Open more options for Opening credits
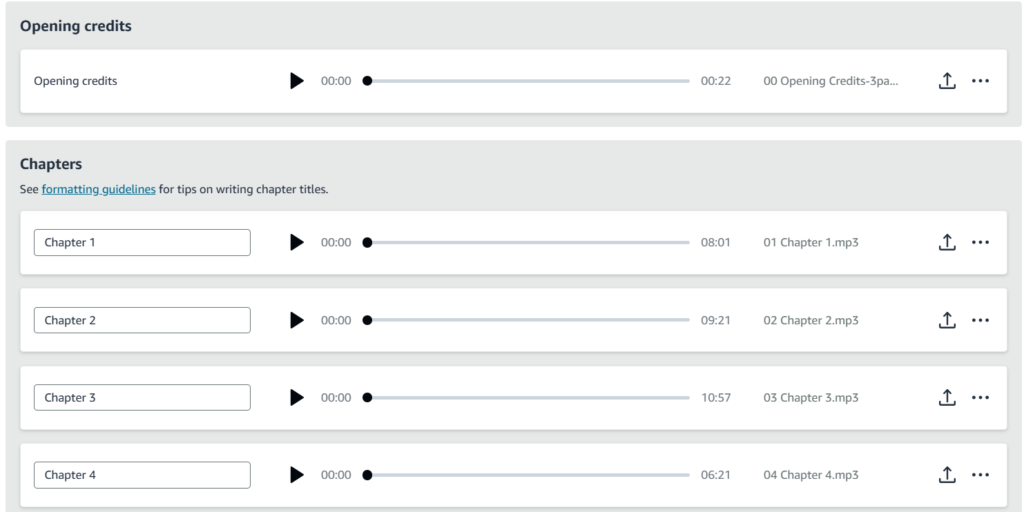This screenshot has width=1024, height=512. point(980,81)
